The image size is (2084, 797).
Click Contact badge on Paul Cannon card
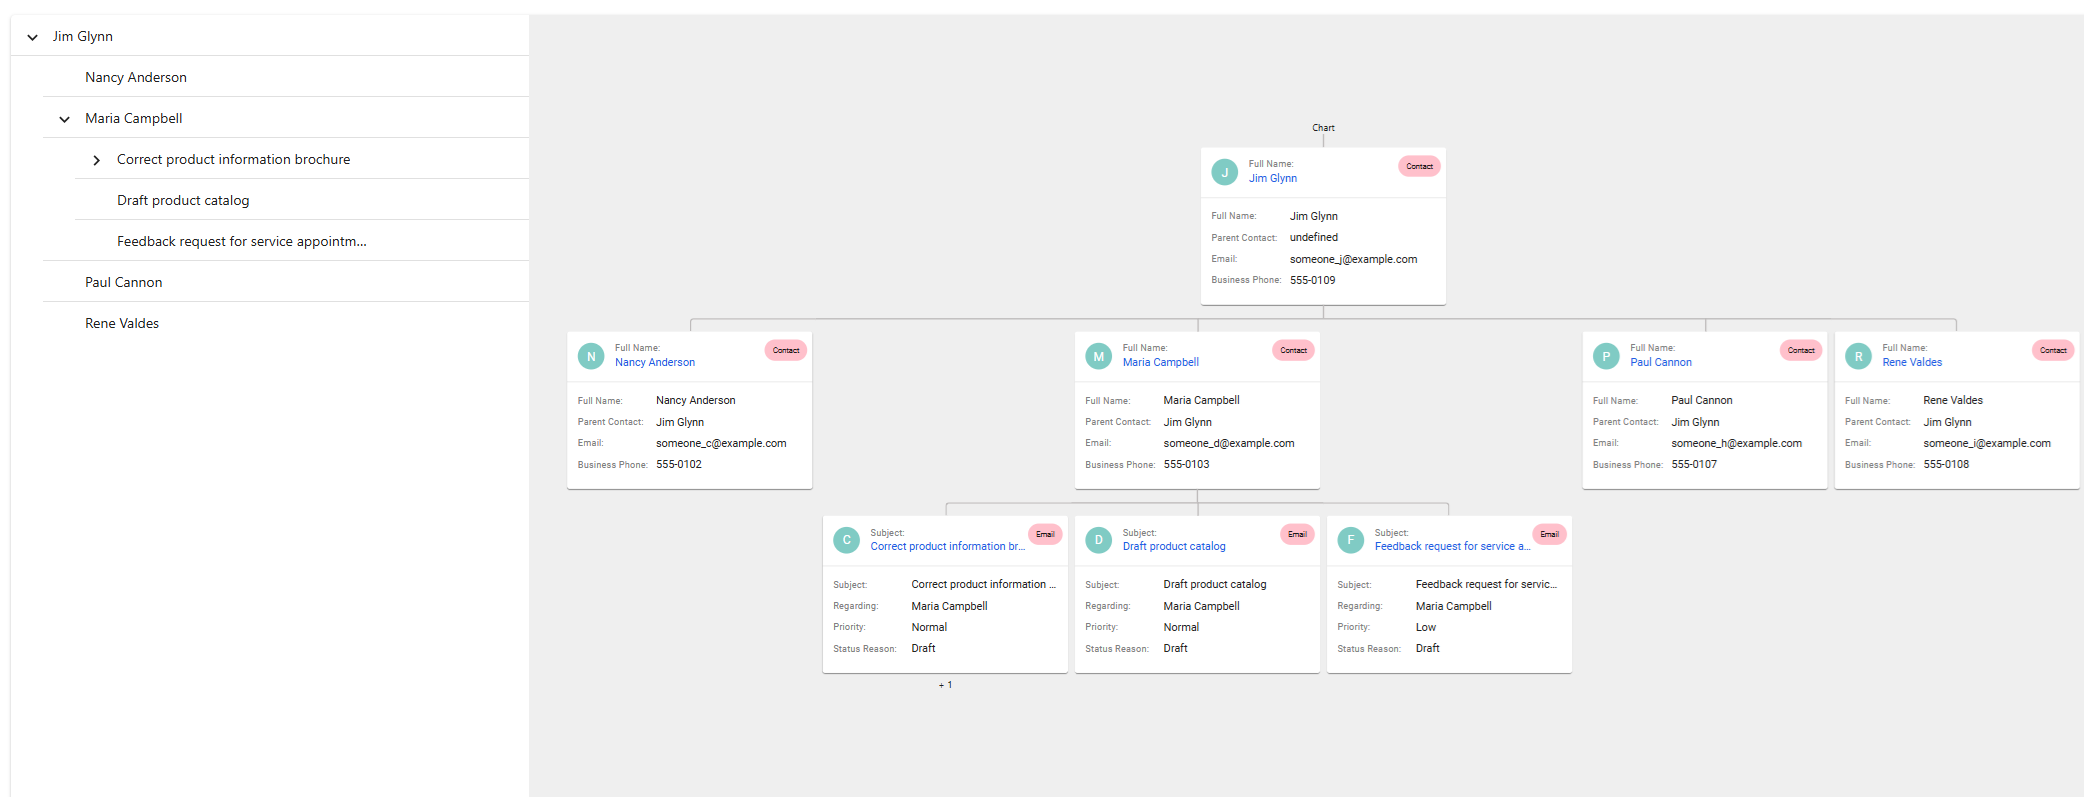click(1800, 350)
